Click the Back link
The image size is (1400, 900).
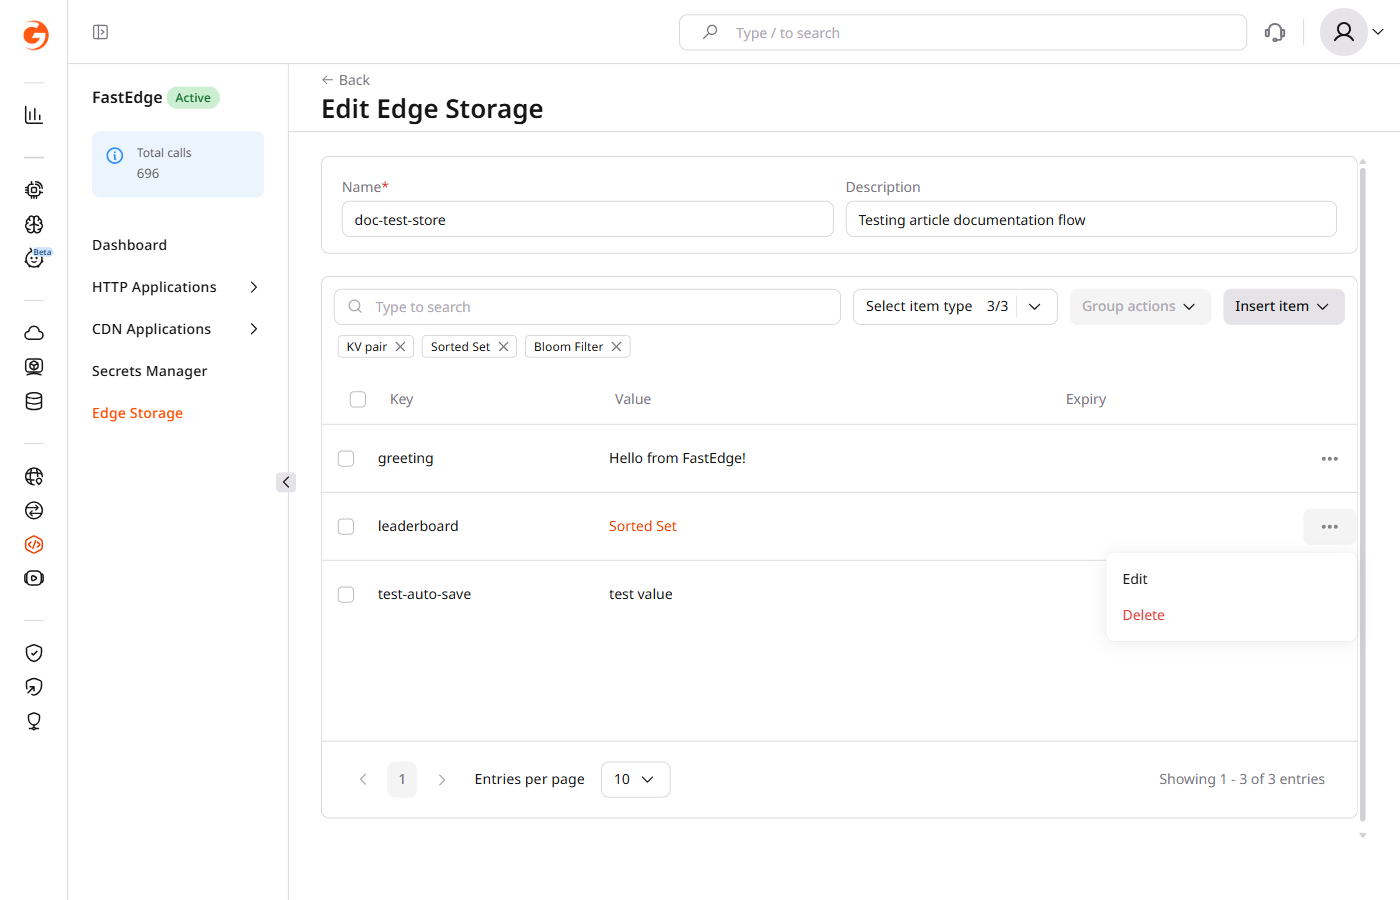[x=346, y=80]
